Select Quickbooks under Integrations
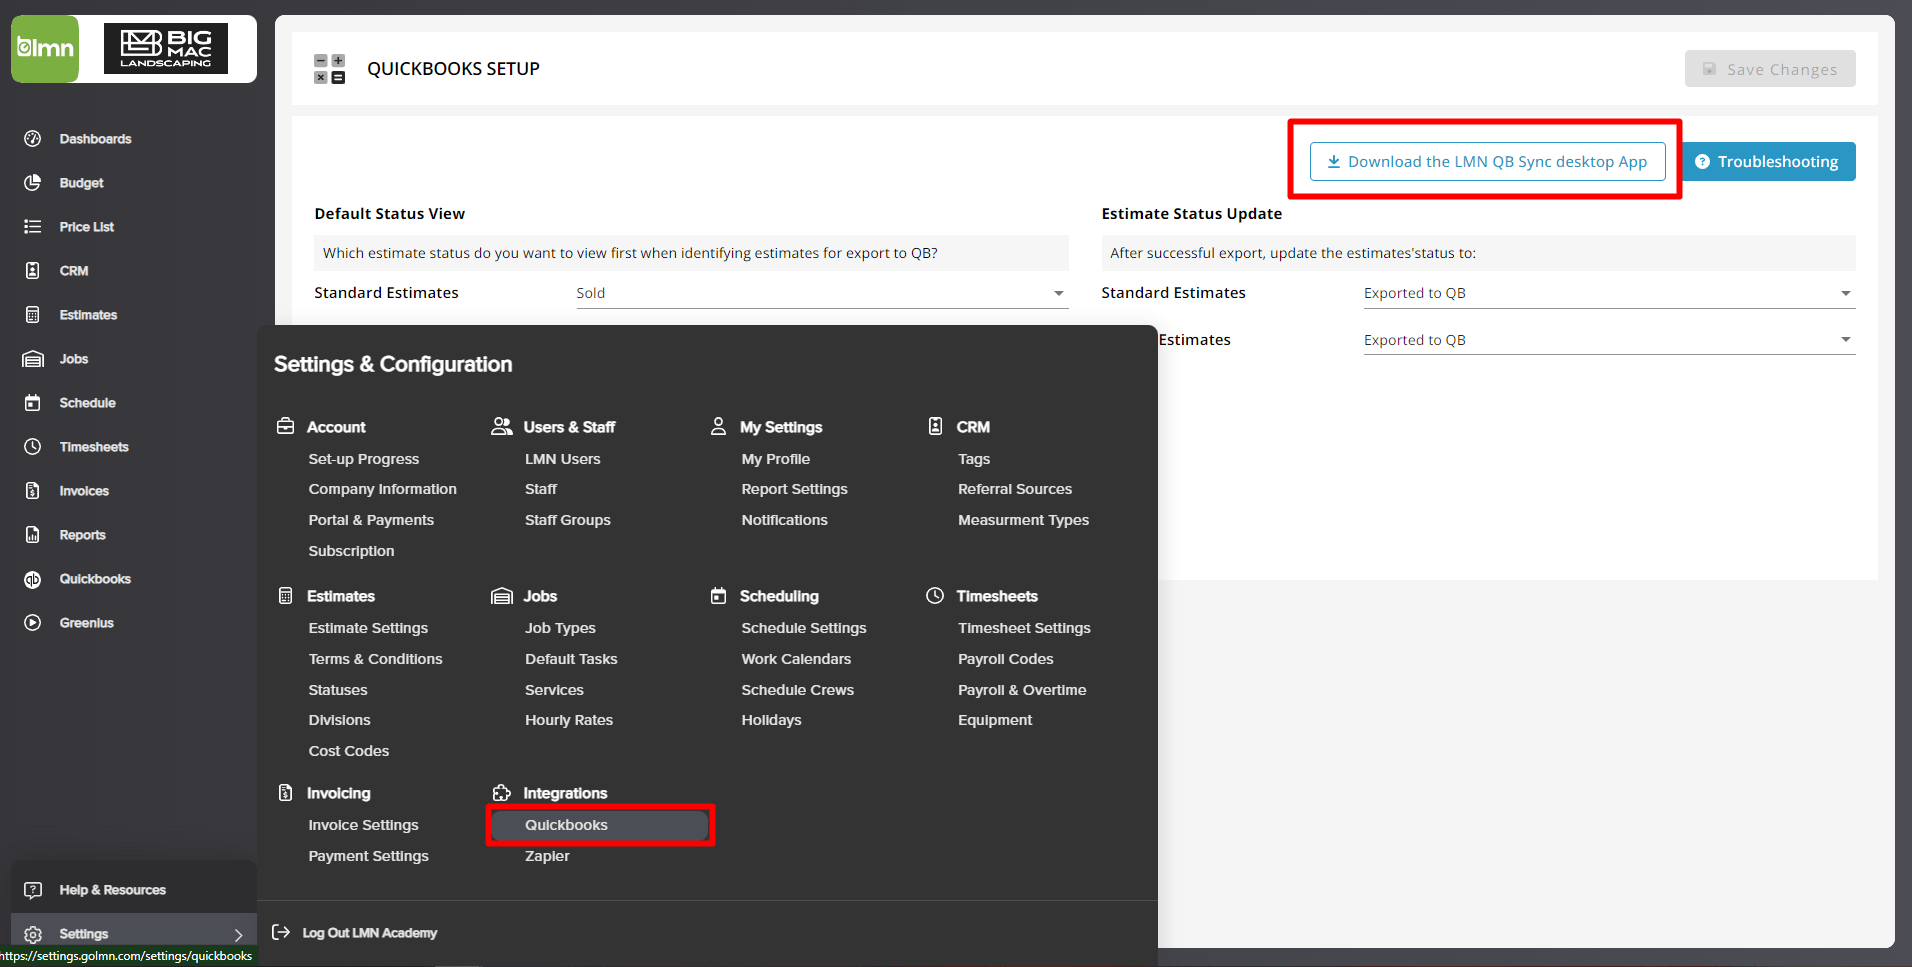Image resolution: width=1912 pixels, height=967 pixels. [x=566, y=825]
